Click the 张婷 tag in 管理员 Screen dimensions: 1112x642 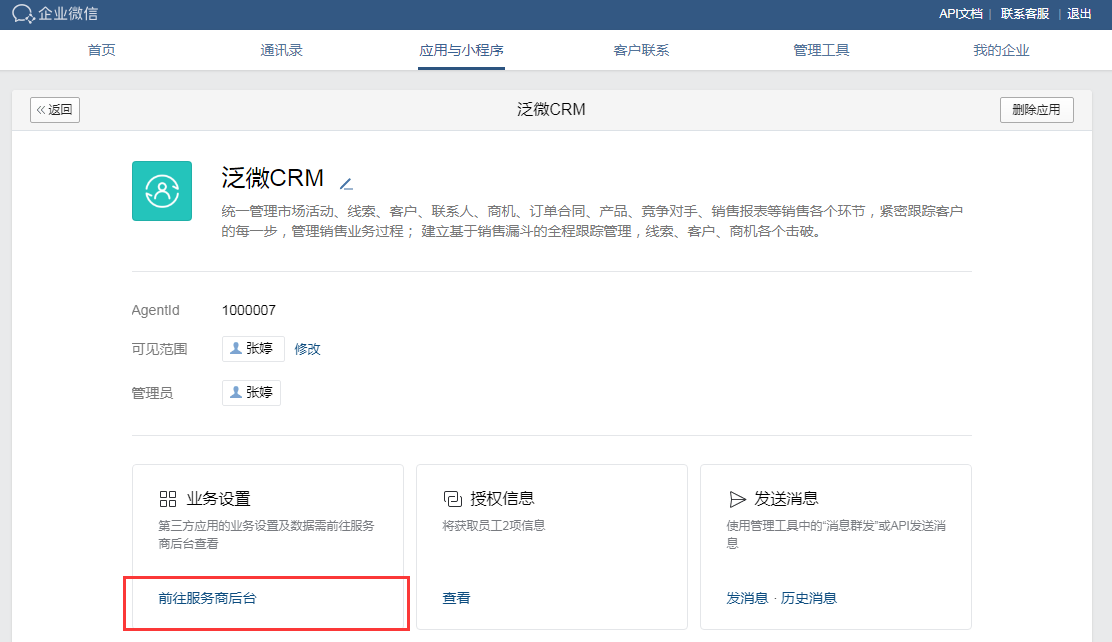click(x=251, y=392)
